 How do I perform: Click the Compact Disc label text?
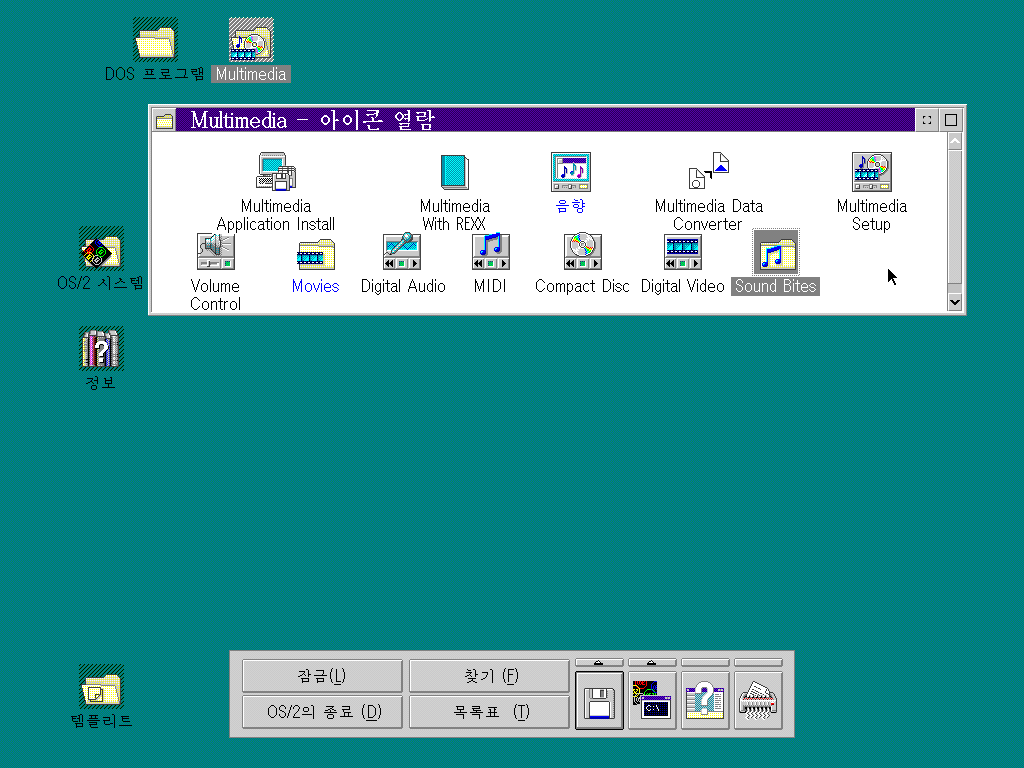pyautogui.click(x=582, y=286)
